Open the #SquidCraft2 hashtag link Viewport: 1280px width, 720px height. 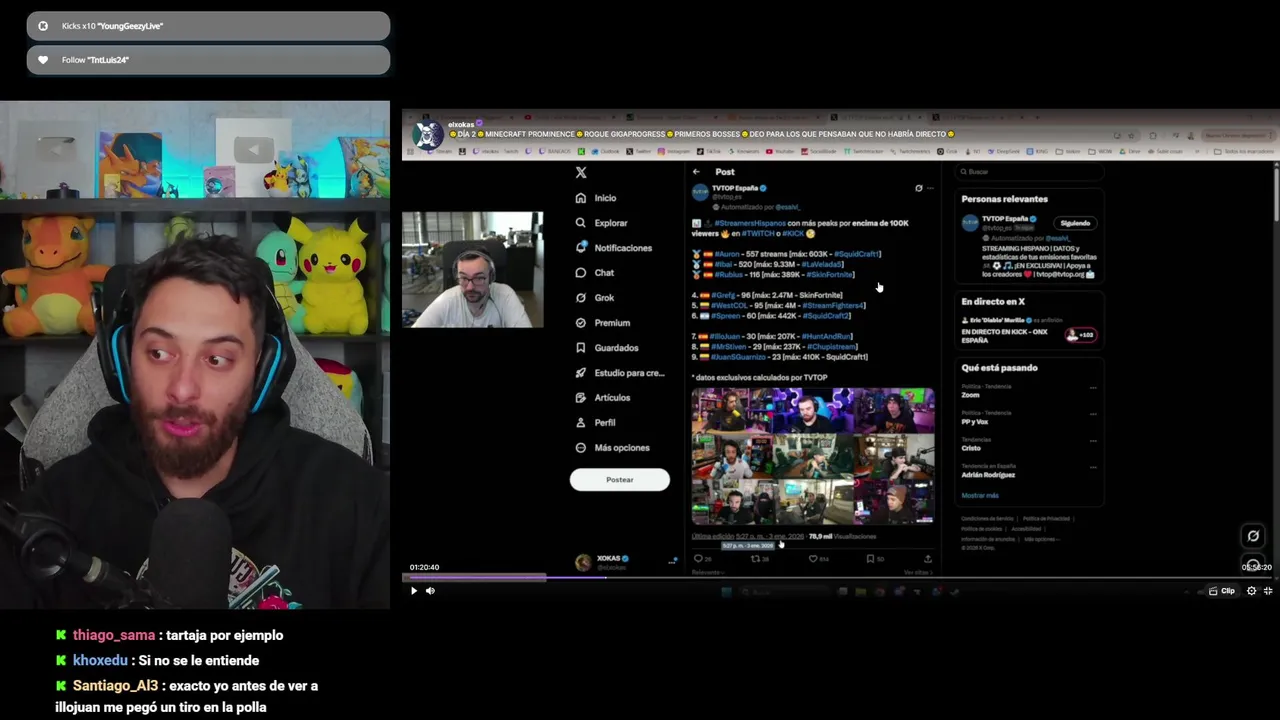pos(825,316)
